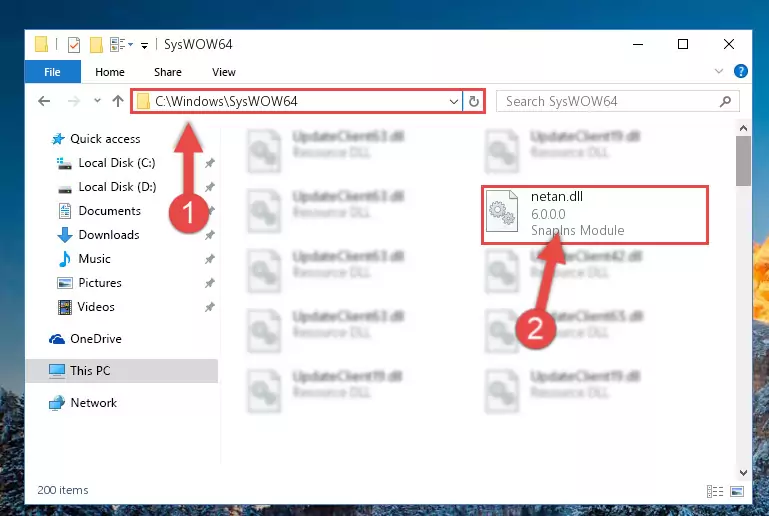Click the search magnifier icon

(725, 102)
